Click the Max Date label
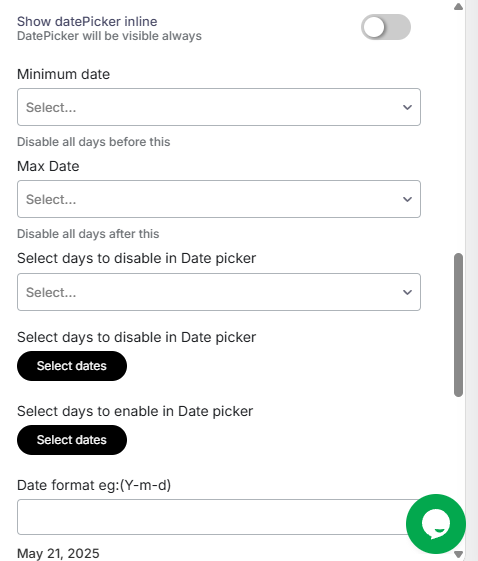Screen dimensions: 478x561 point(48,166)
